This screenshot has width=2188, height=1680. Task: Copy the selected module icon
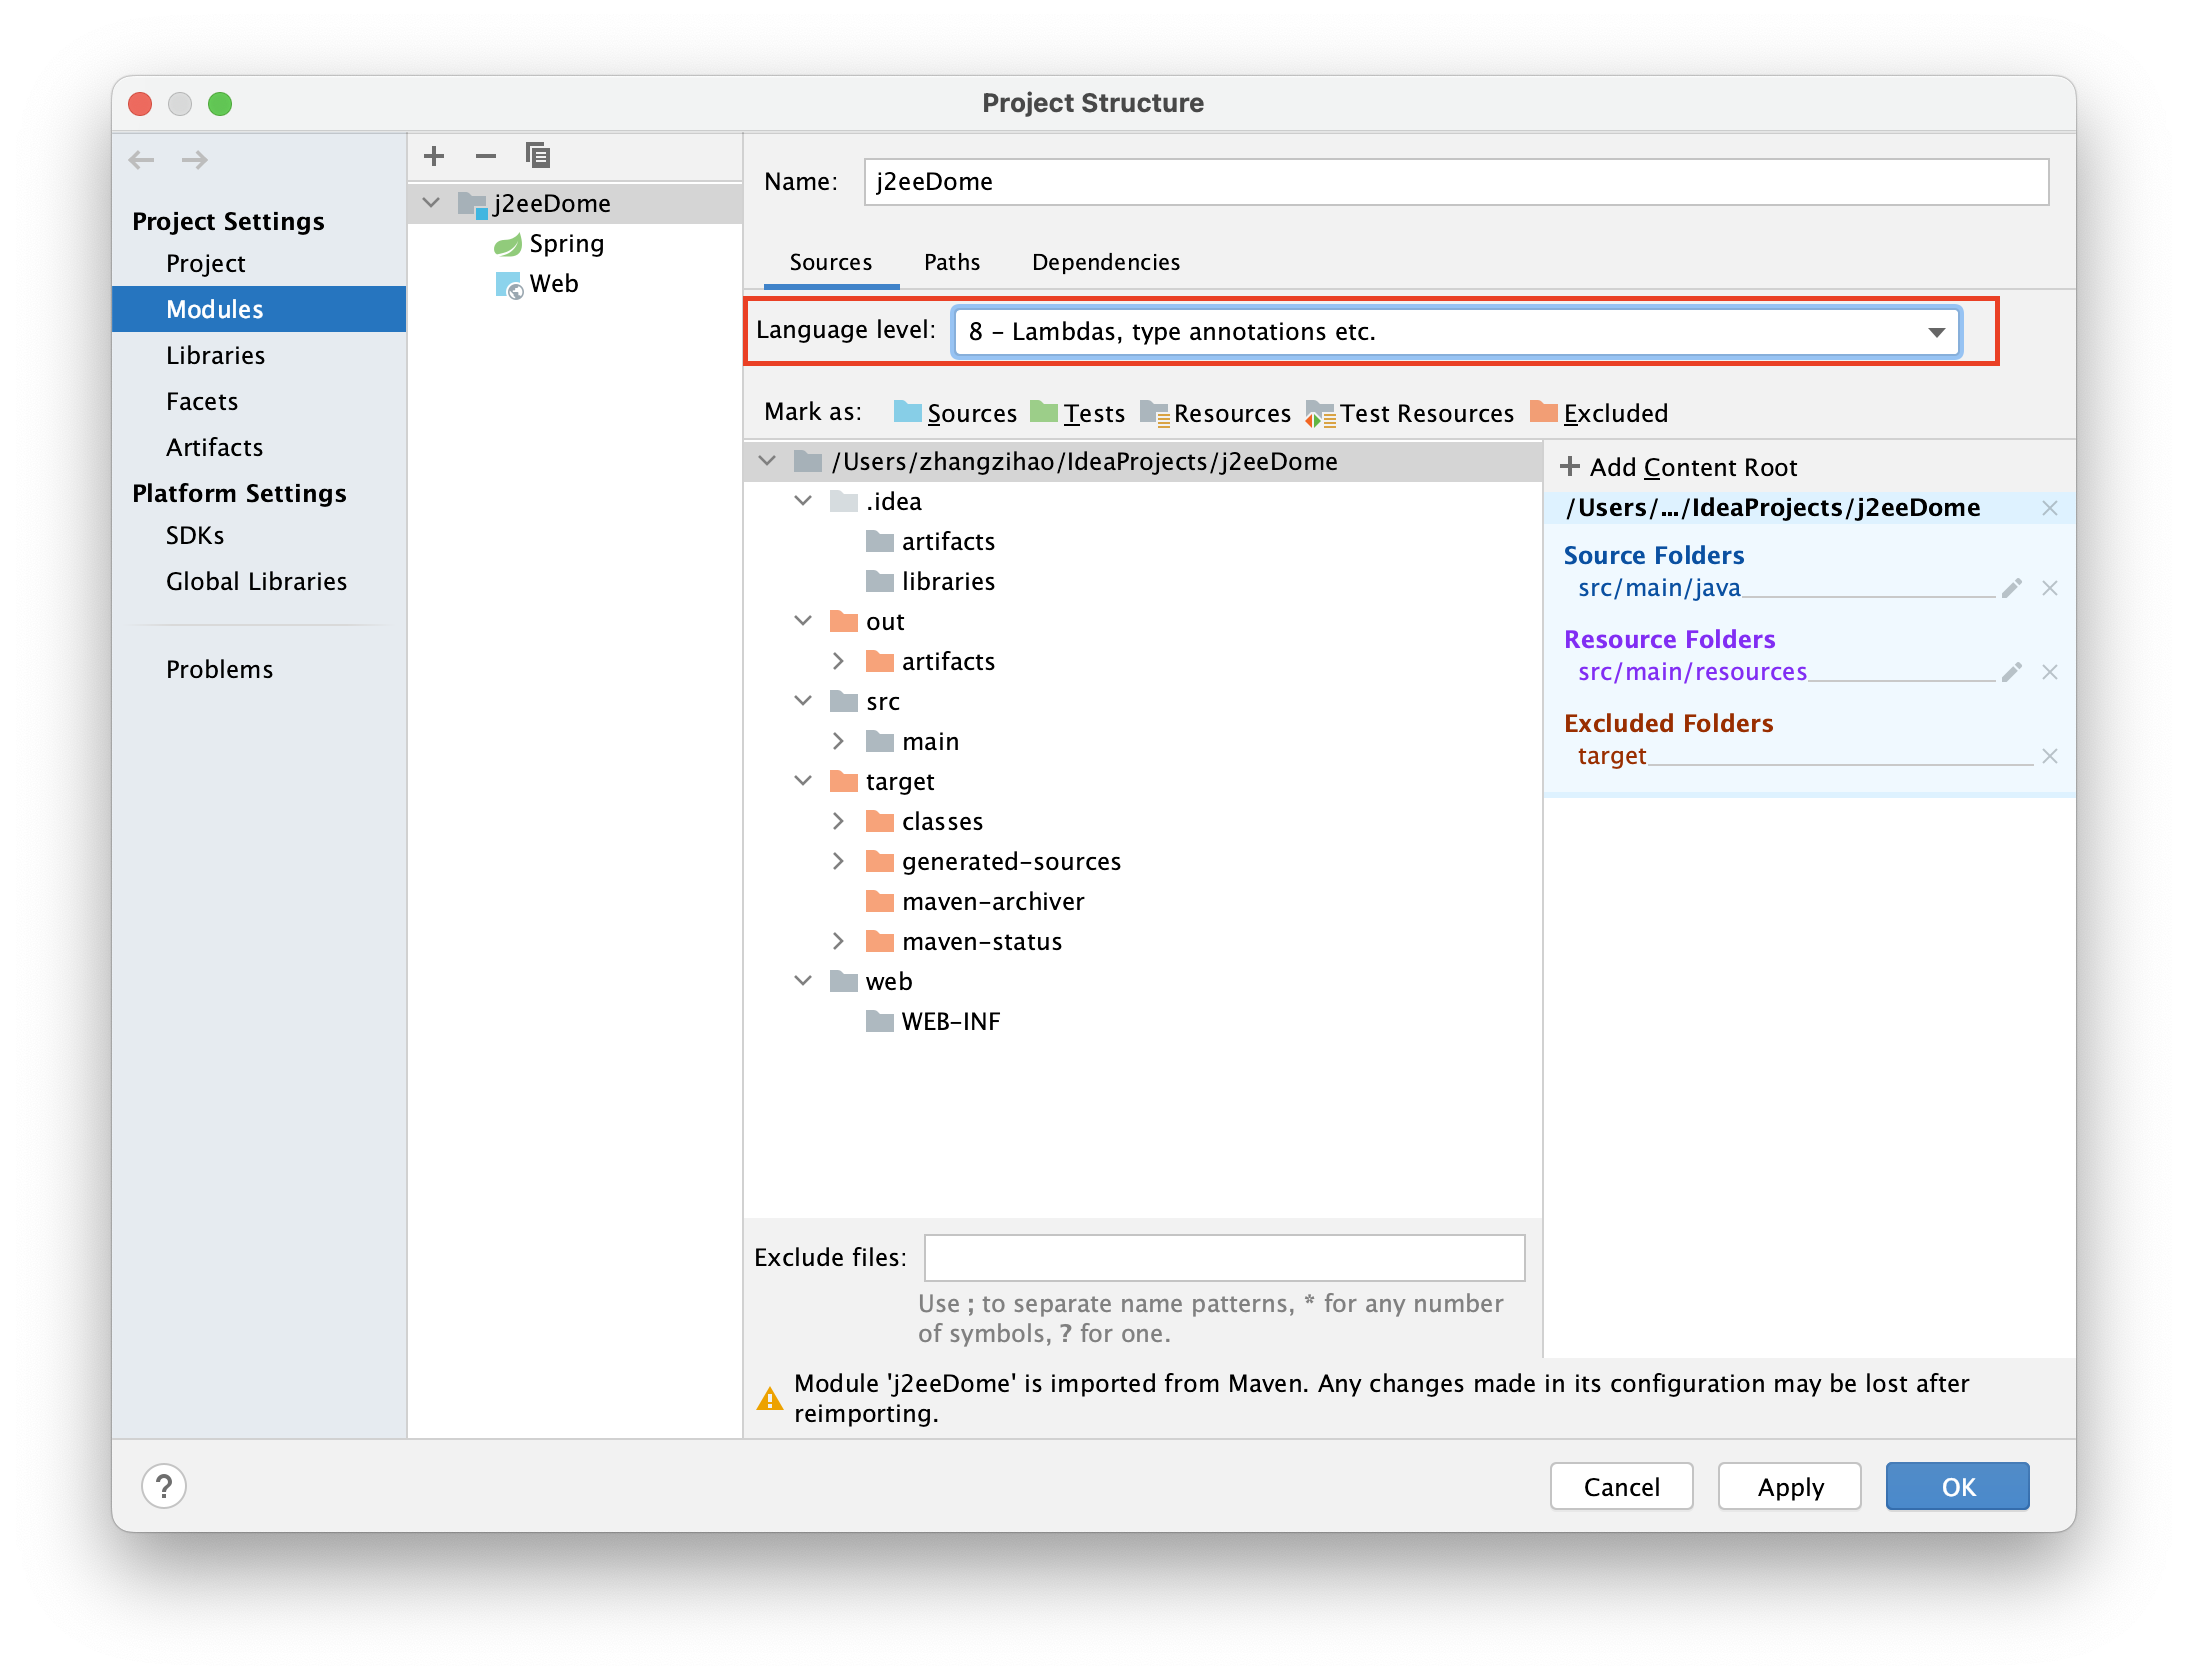[538, 156]
